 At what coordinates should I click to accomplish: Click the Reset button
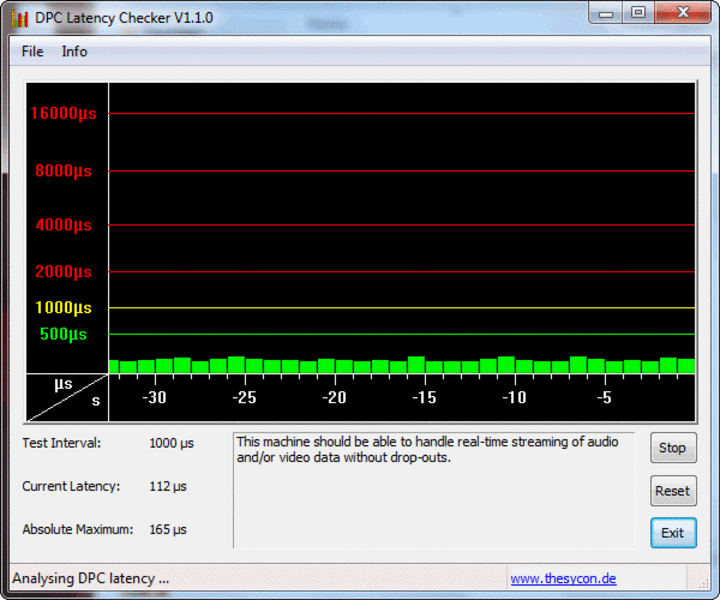(673, 491)
